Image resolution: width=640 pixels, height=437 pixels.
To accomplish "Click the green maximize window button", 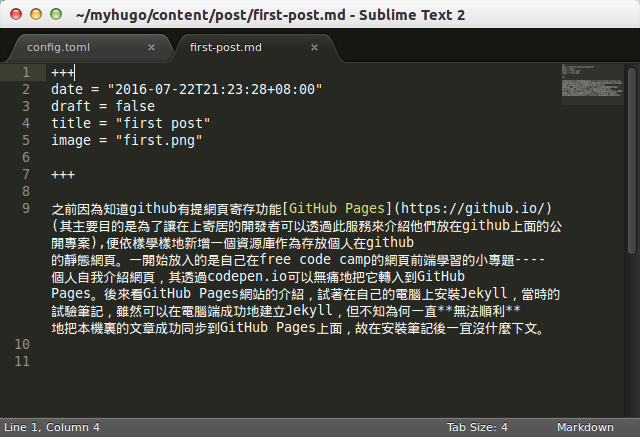I will coord(56,14).
